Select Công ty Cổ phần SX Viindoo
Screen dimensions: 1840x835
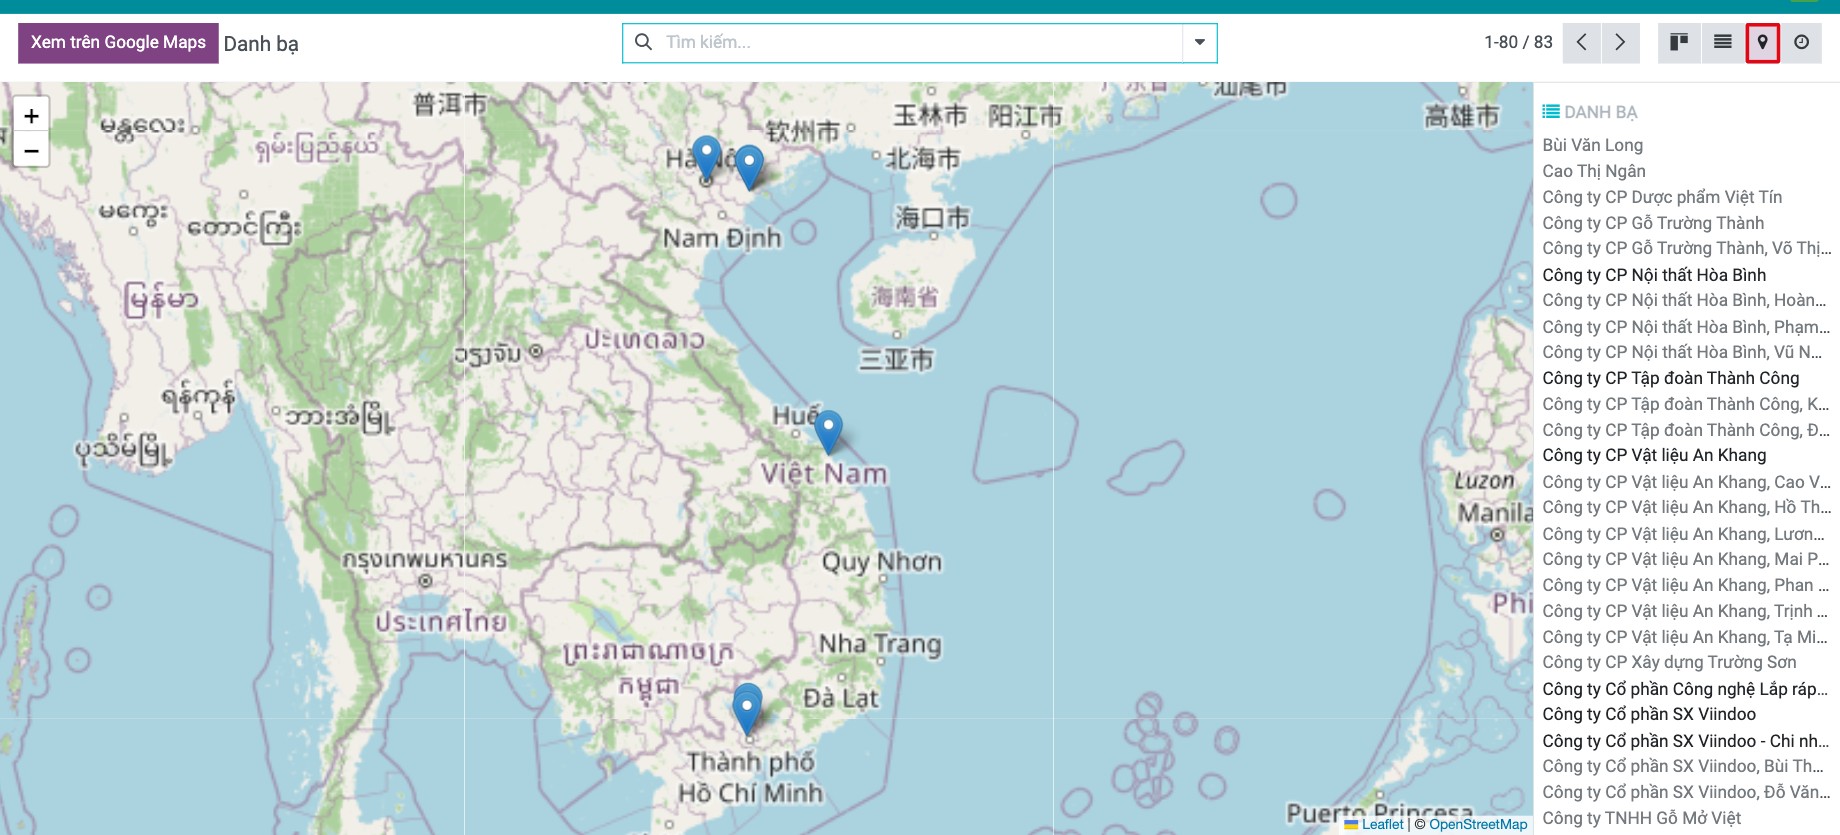click(x=1649, y=714)
